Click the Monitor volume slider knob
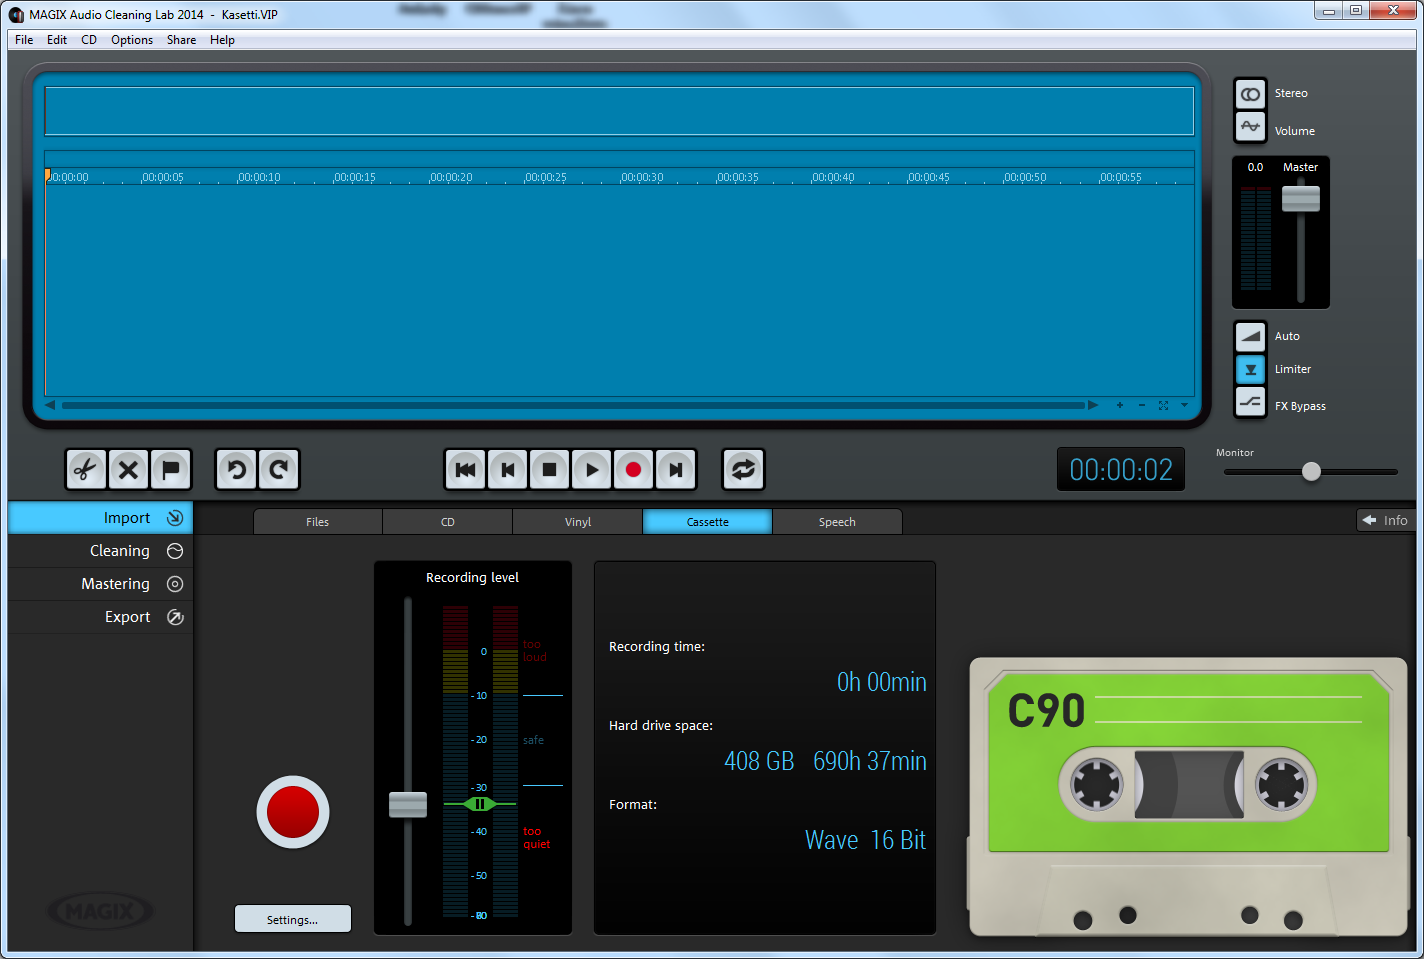Viewport: 1424px width, 959px height. tap(1311, 471)
